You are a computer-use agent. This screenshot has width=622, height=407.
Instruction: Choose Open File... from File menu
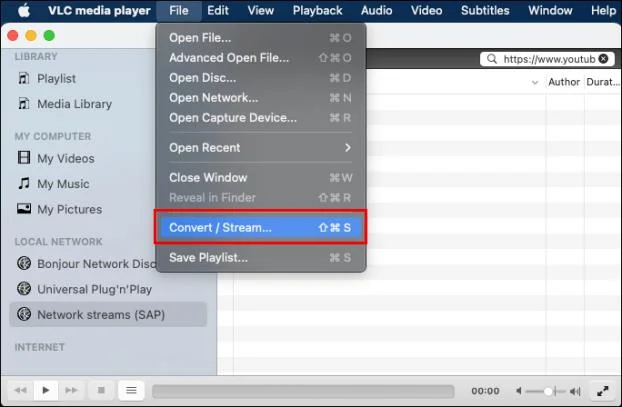click(x=261, y=38)
